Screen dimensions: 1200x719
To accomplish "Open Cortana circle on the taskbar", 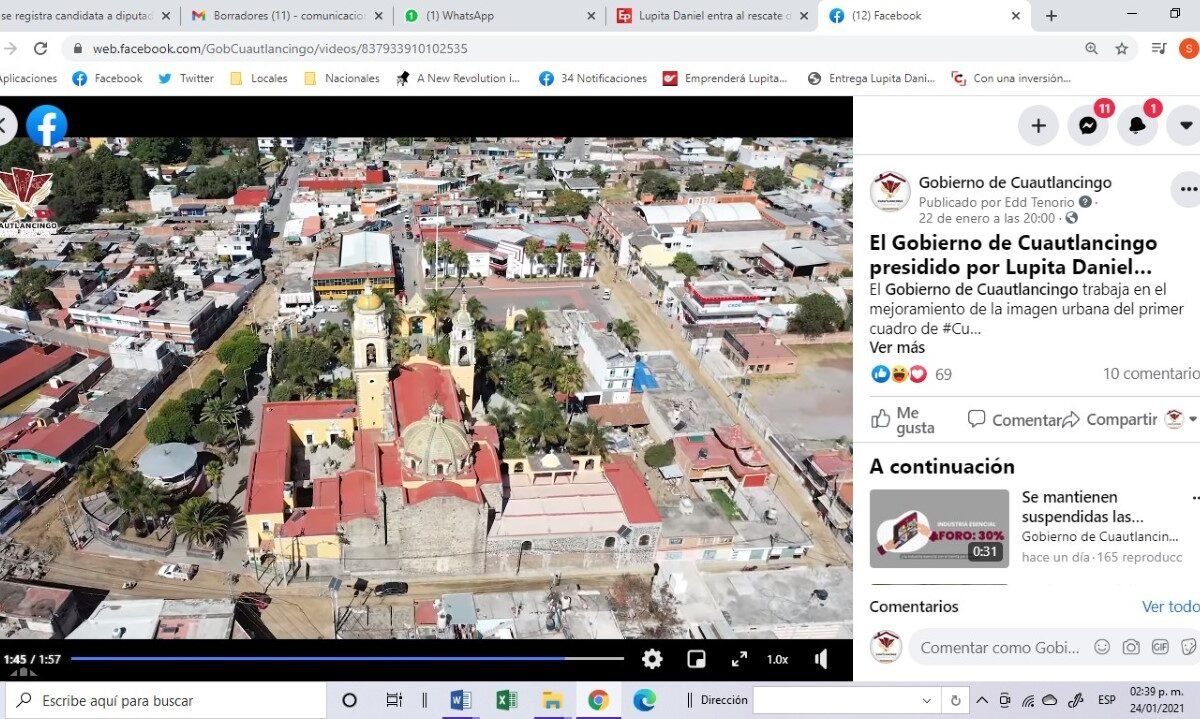I will (x=349, y=700).
